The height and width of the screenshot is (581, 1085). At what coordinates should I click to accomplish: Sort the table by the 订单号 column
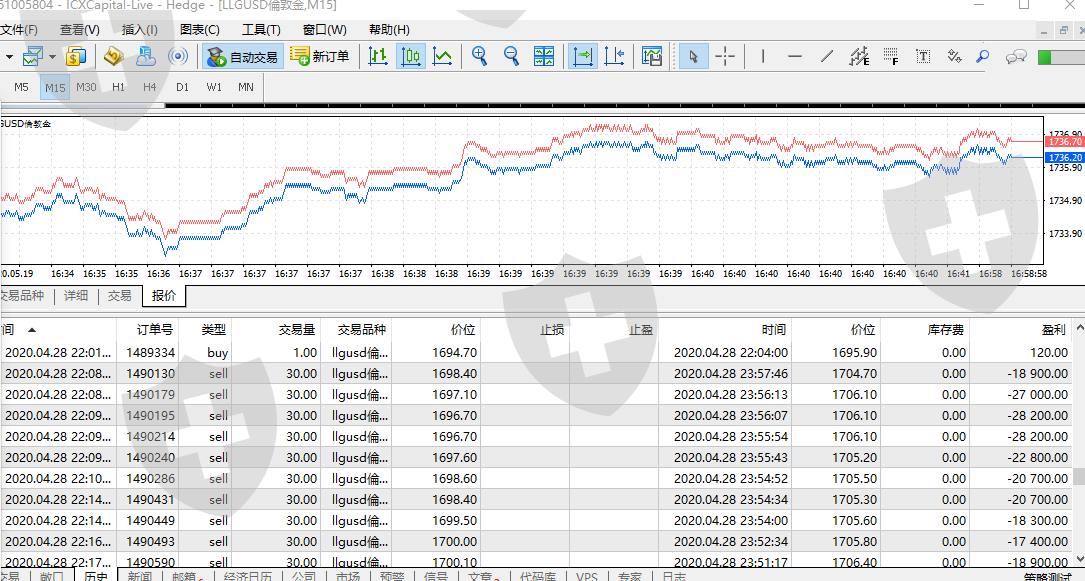click(155, 329)
